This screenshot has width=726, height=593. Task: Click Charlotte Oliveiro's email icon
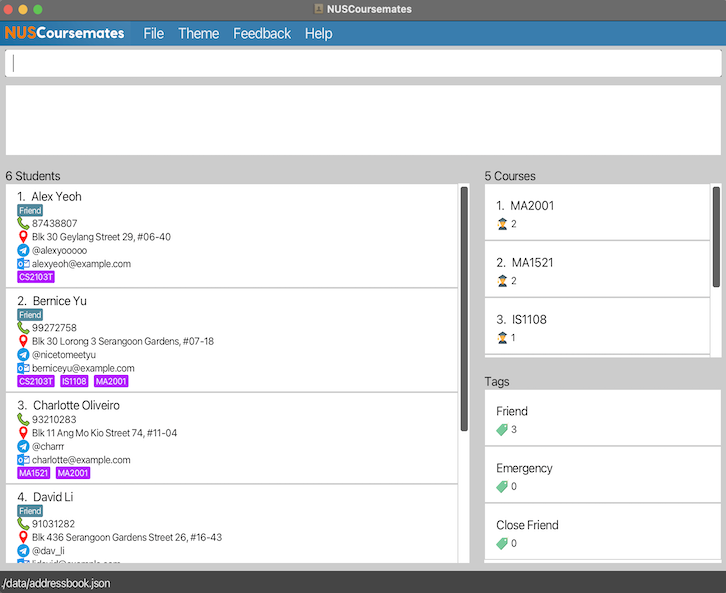click(x=23, y=460)
